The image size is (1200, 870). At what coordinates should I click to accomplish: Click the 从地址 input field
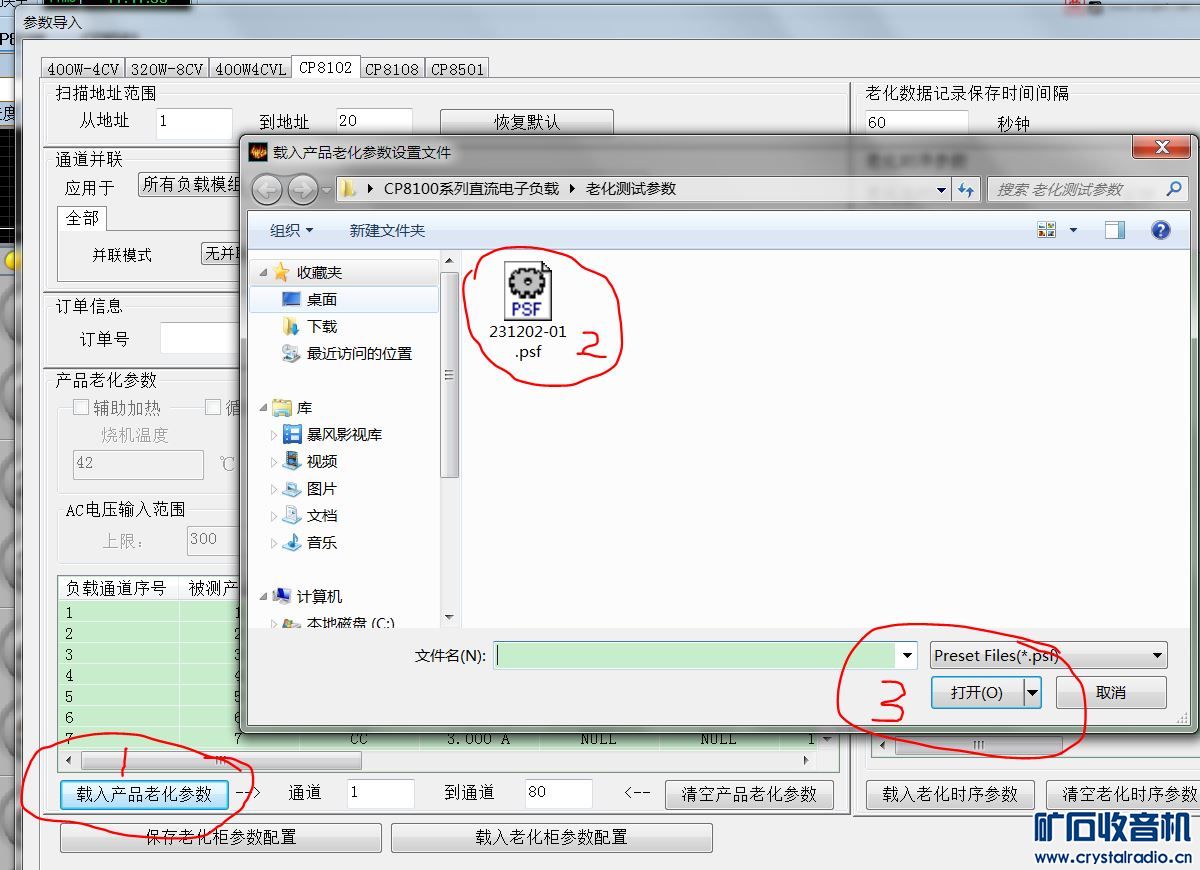(x=194, y=122)
